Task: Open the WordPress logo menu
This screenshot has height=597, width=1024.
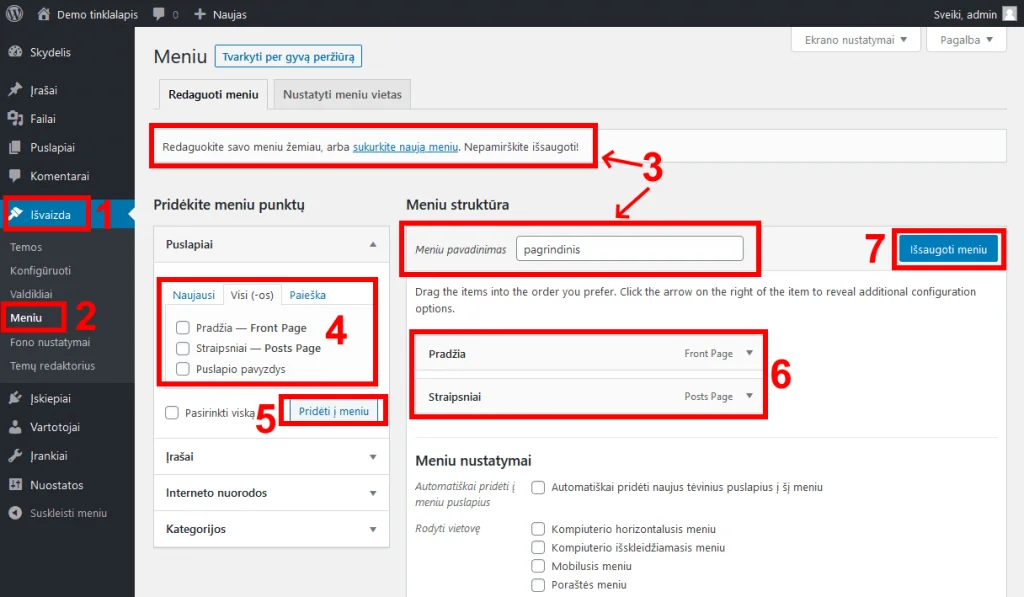Action: pyautogui.click(x=14, y=14)
